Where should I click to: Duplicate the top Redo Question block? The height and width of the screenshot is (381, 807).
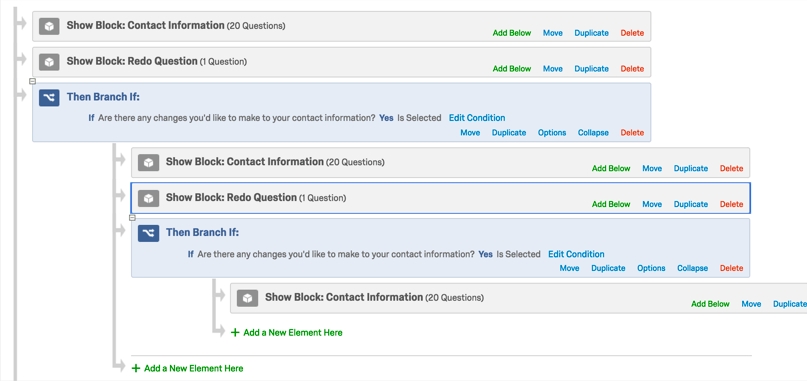[x=591, y=69]
